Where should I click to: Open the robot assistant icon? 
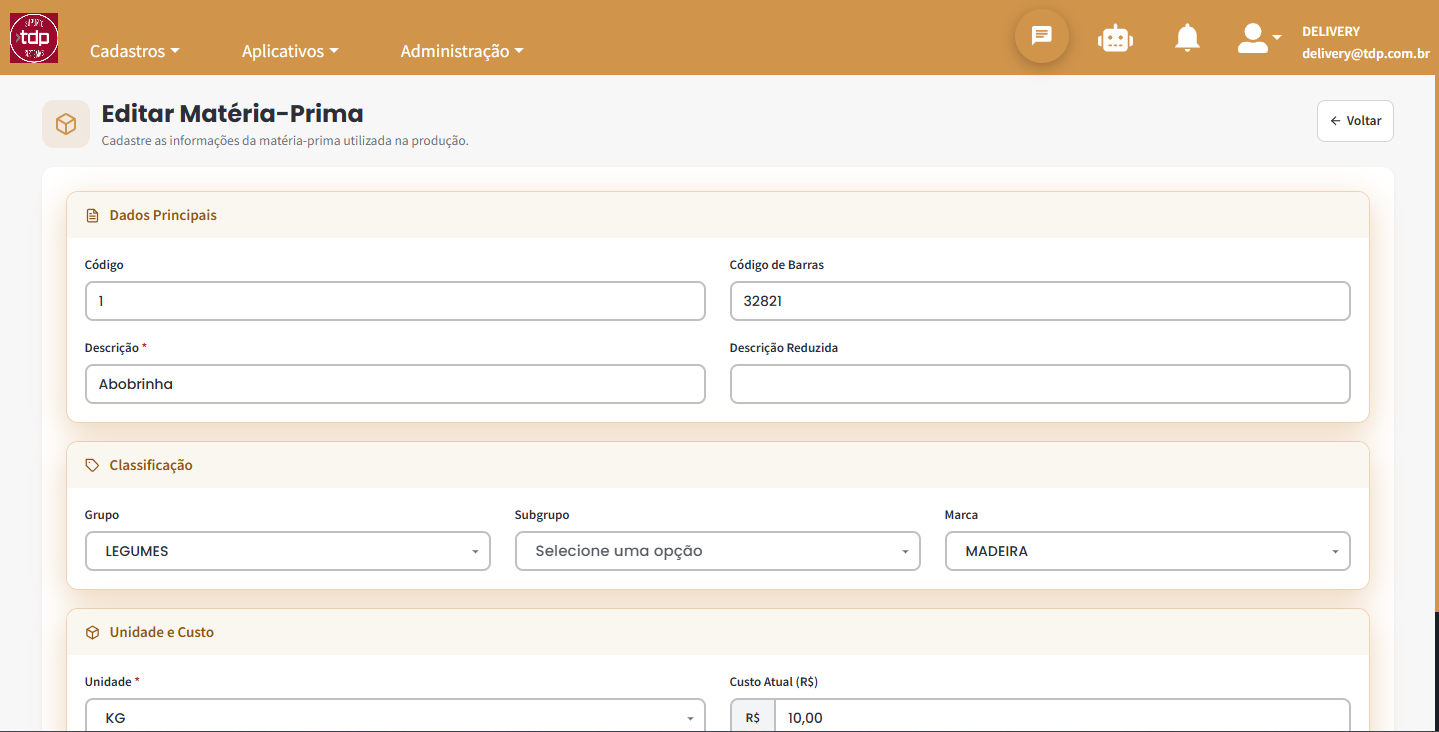pyautogui.click(x=1115, y=38)
